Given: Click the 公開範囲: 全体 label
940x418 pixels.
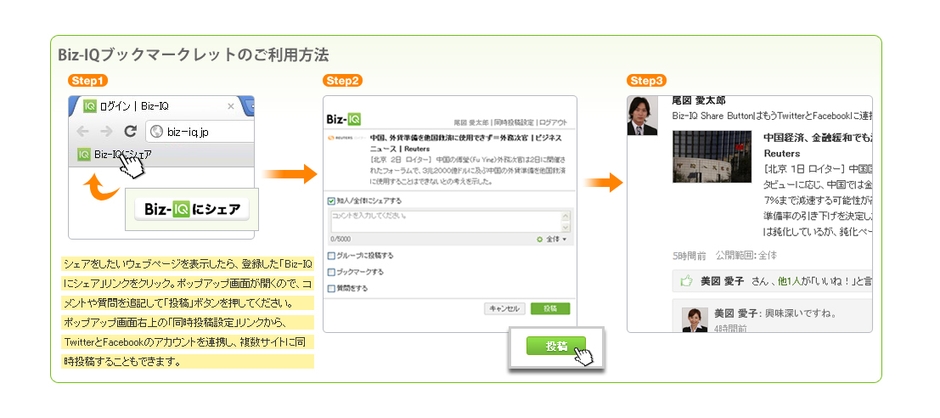Looking at the screenshot, I should (x=746, y=255).
